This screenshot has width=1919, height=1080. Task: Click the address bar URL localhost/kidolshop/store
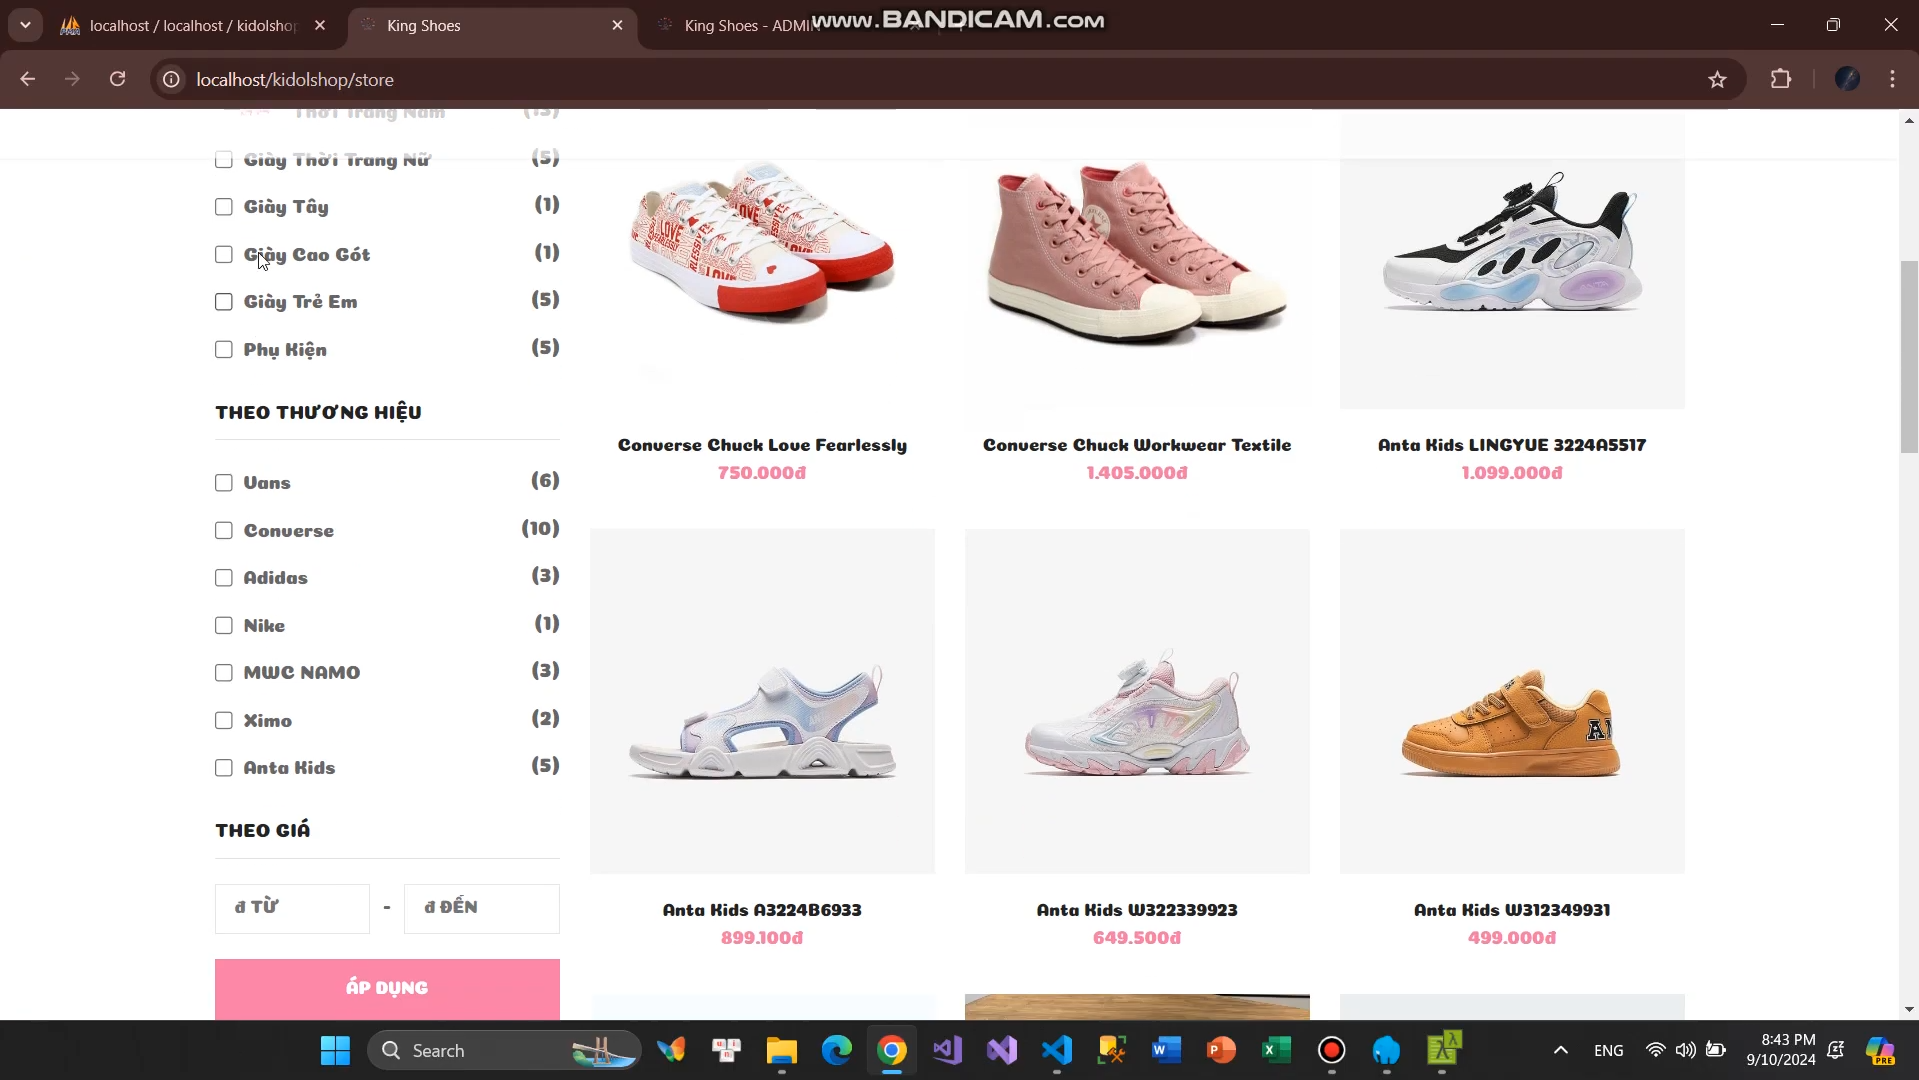point(295,79)
